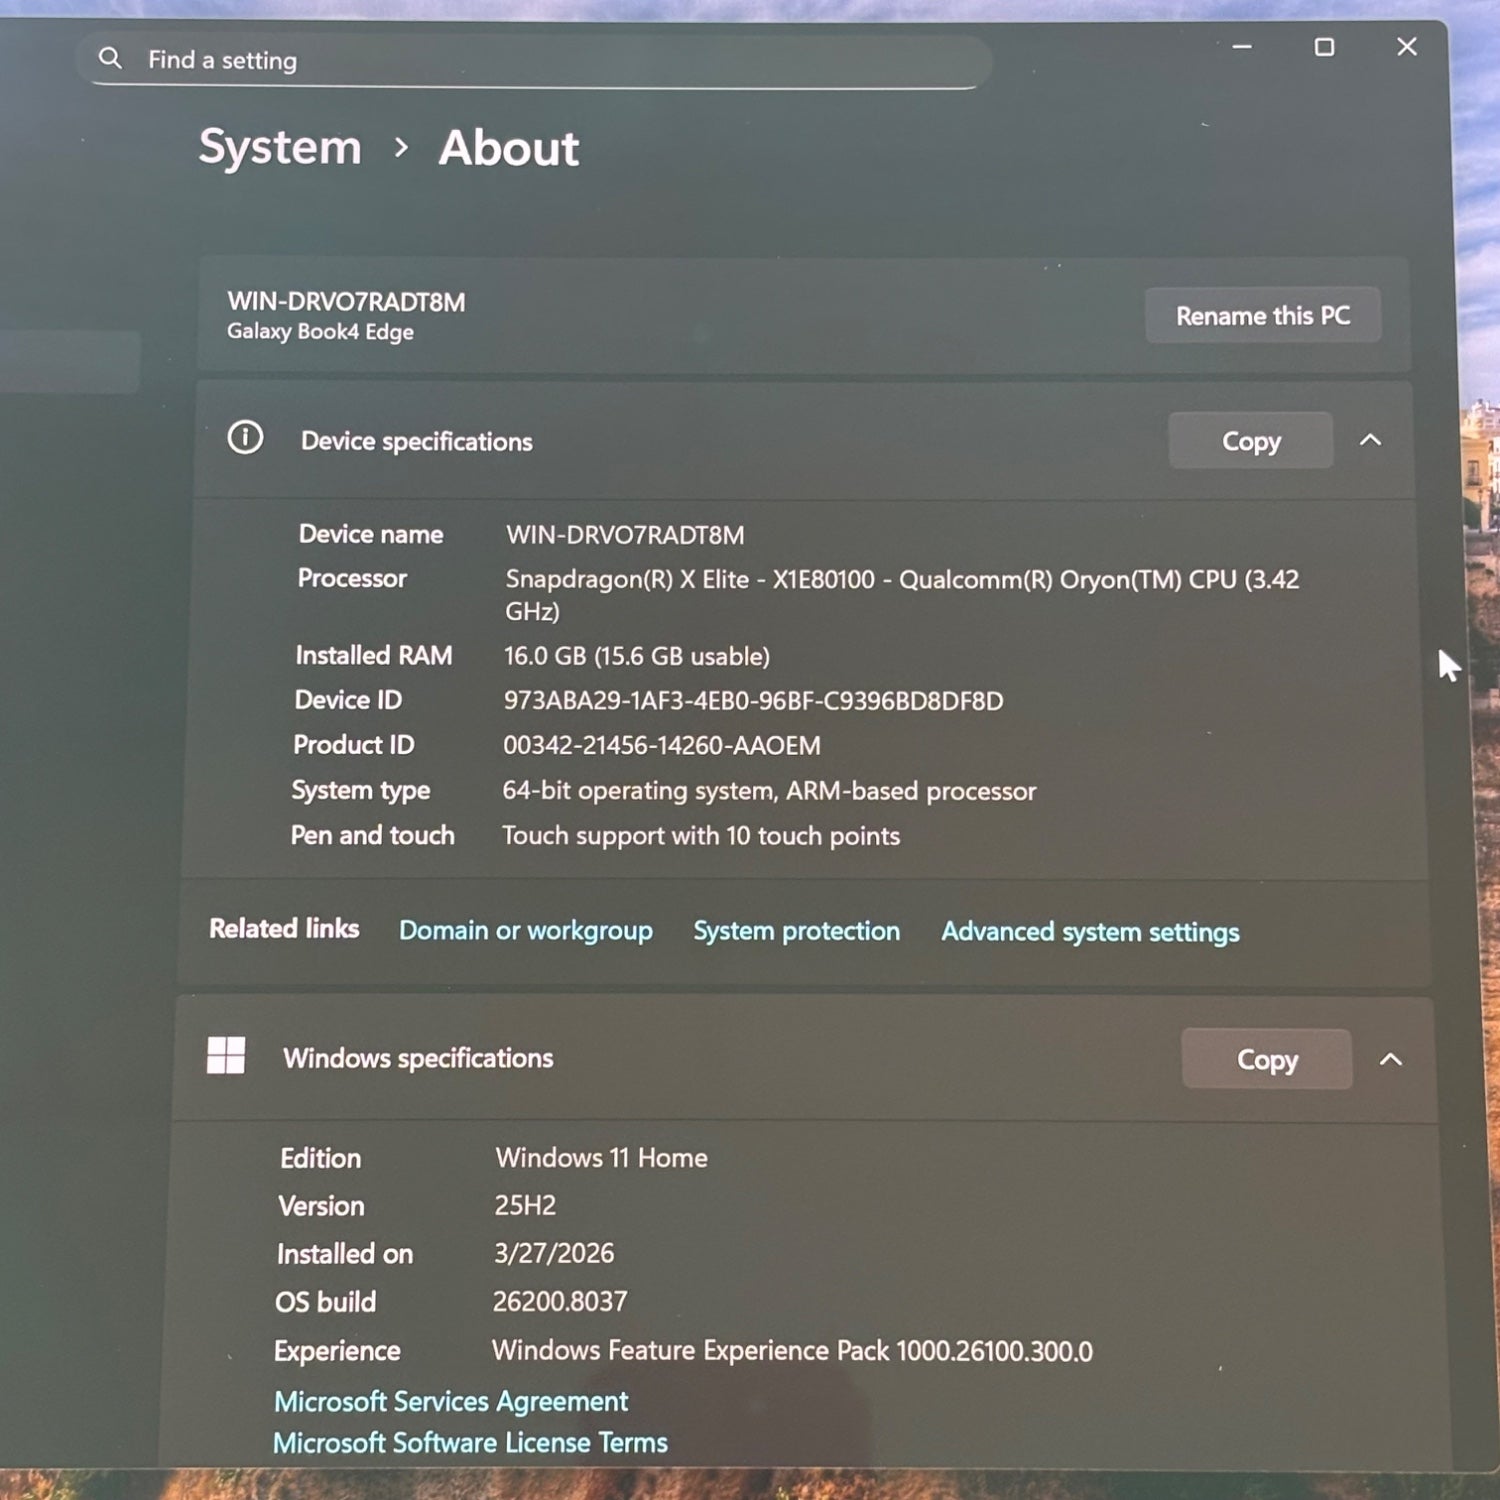Close the Settings window
This screenshot has height=1500, width=1500.
(x=1406, y=47)
